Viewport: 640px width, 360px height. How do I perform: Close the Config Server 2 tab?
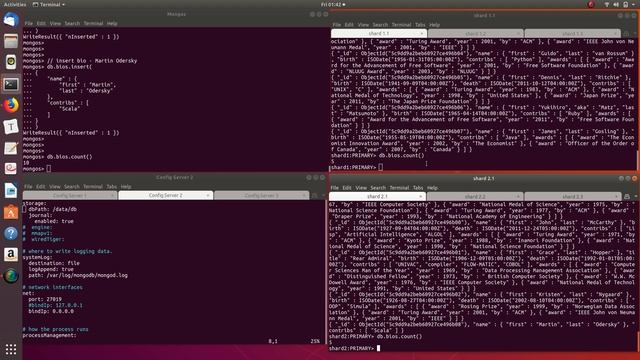click(x=208, y=196)
